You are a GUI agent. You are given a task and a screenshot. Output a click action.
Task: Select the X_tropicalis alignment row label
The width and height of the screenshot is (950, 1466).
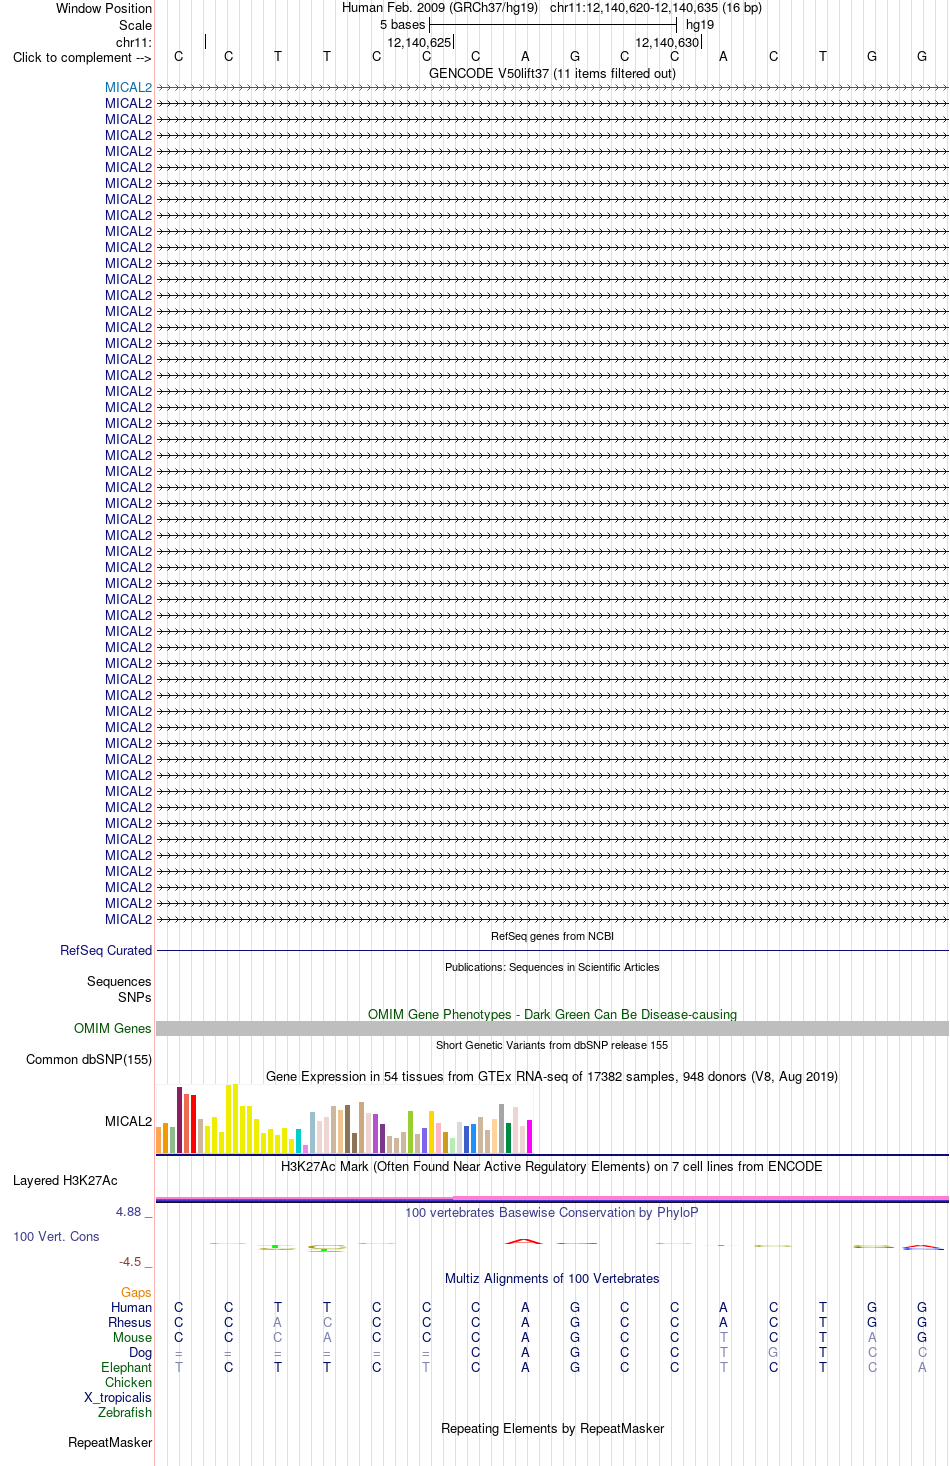pyautogui.click(x=118, y=1397)
